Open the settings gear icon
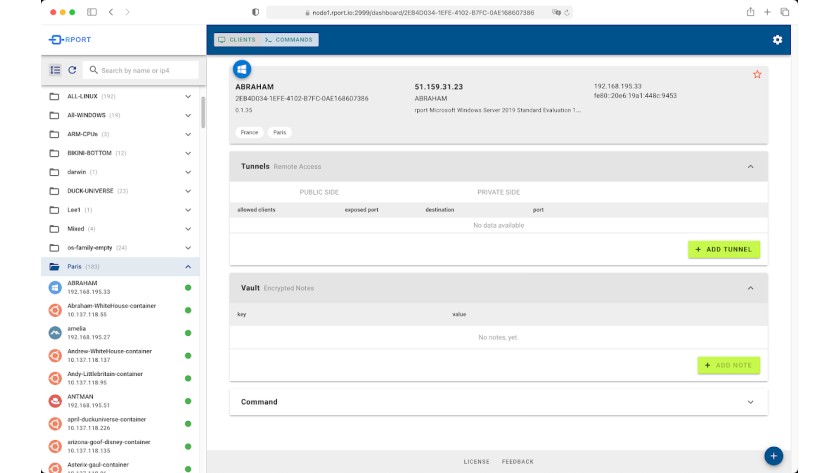Screen dimensions: 840x473 (777, 40)
